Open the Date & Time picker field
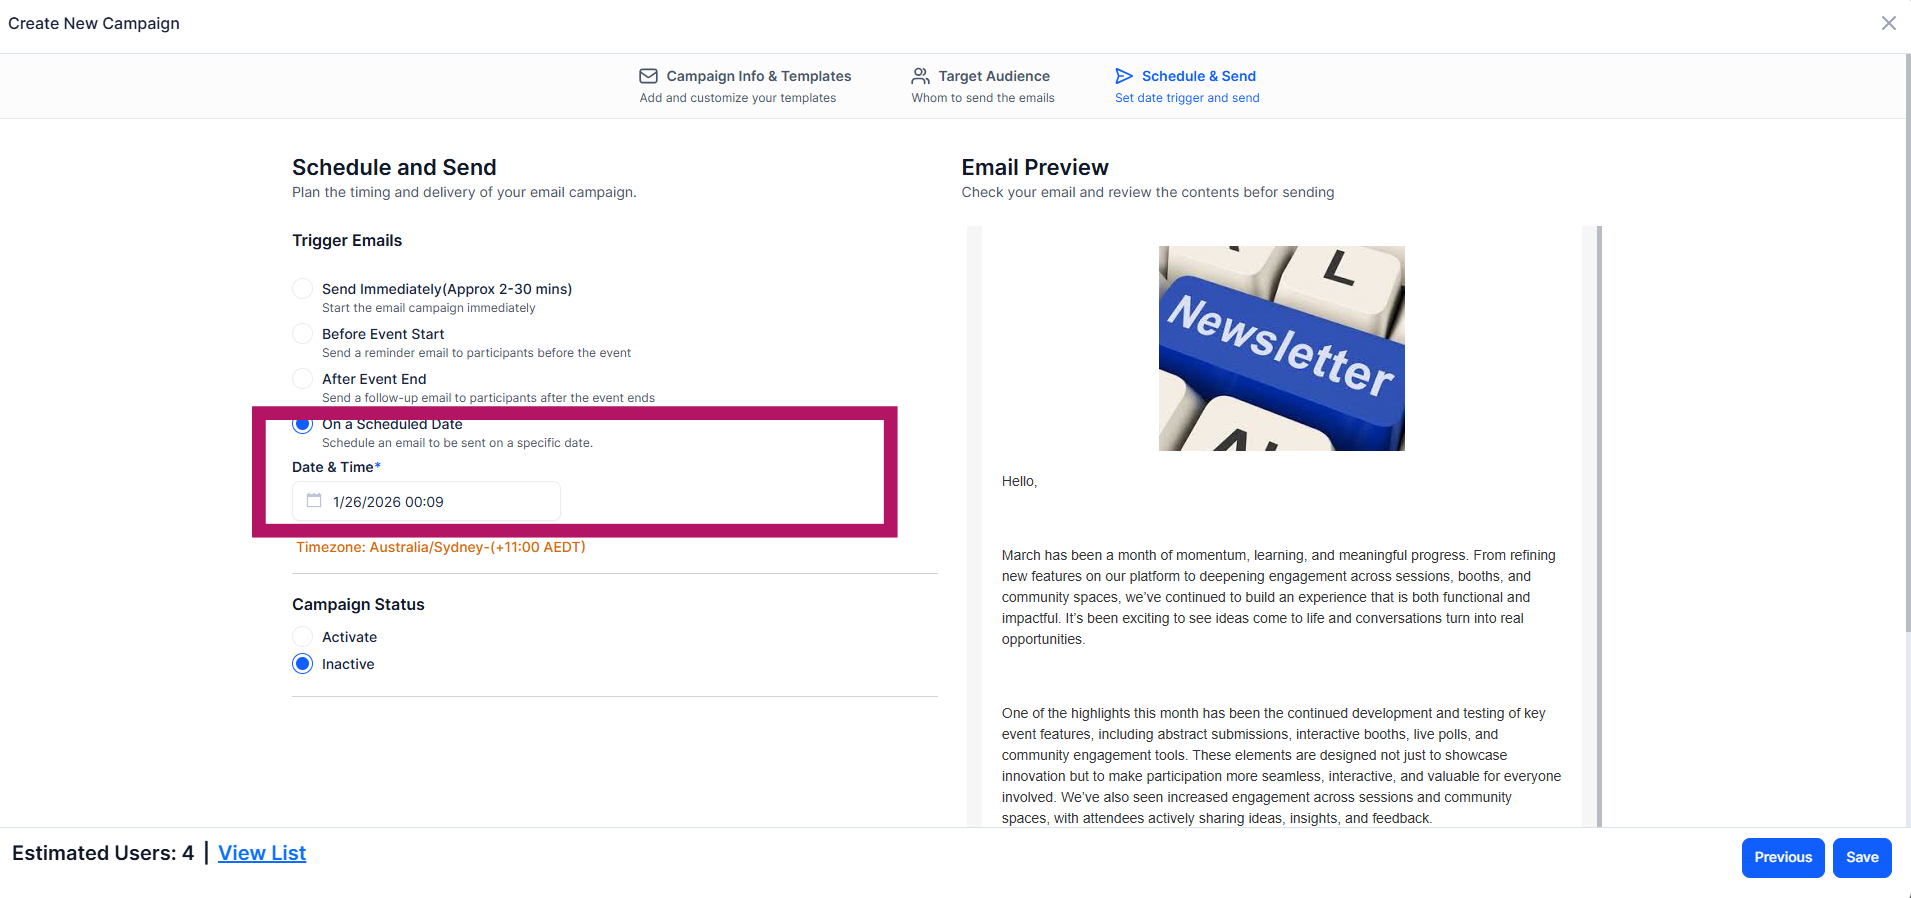1911x898 pixels. coord(426,501)
